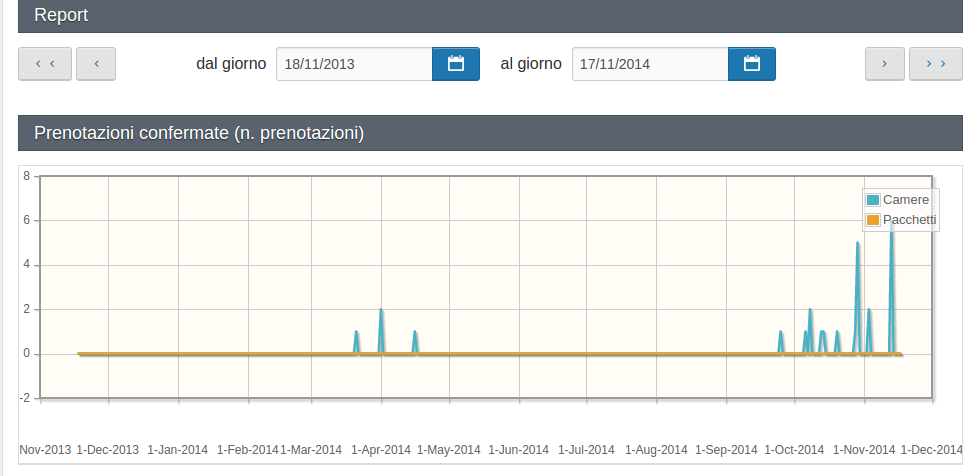Image resolution: width=972 pixels, height=476 pixels.
Task: Click the double-right arrow jump-forward button
Action: point(936,64)
